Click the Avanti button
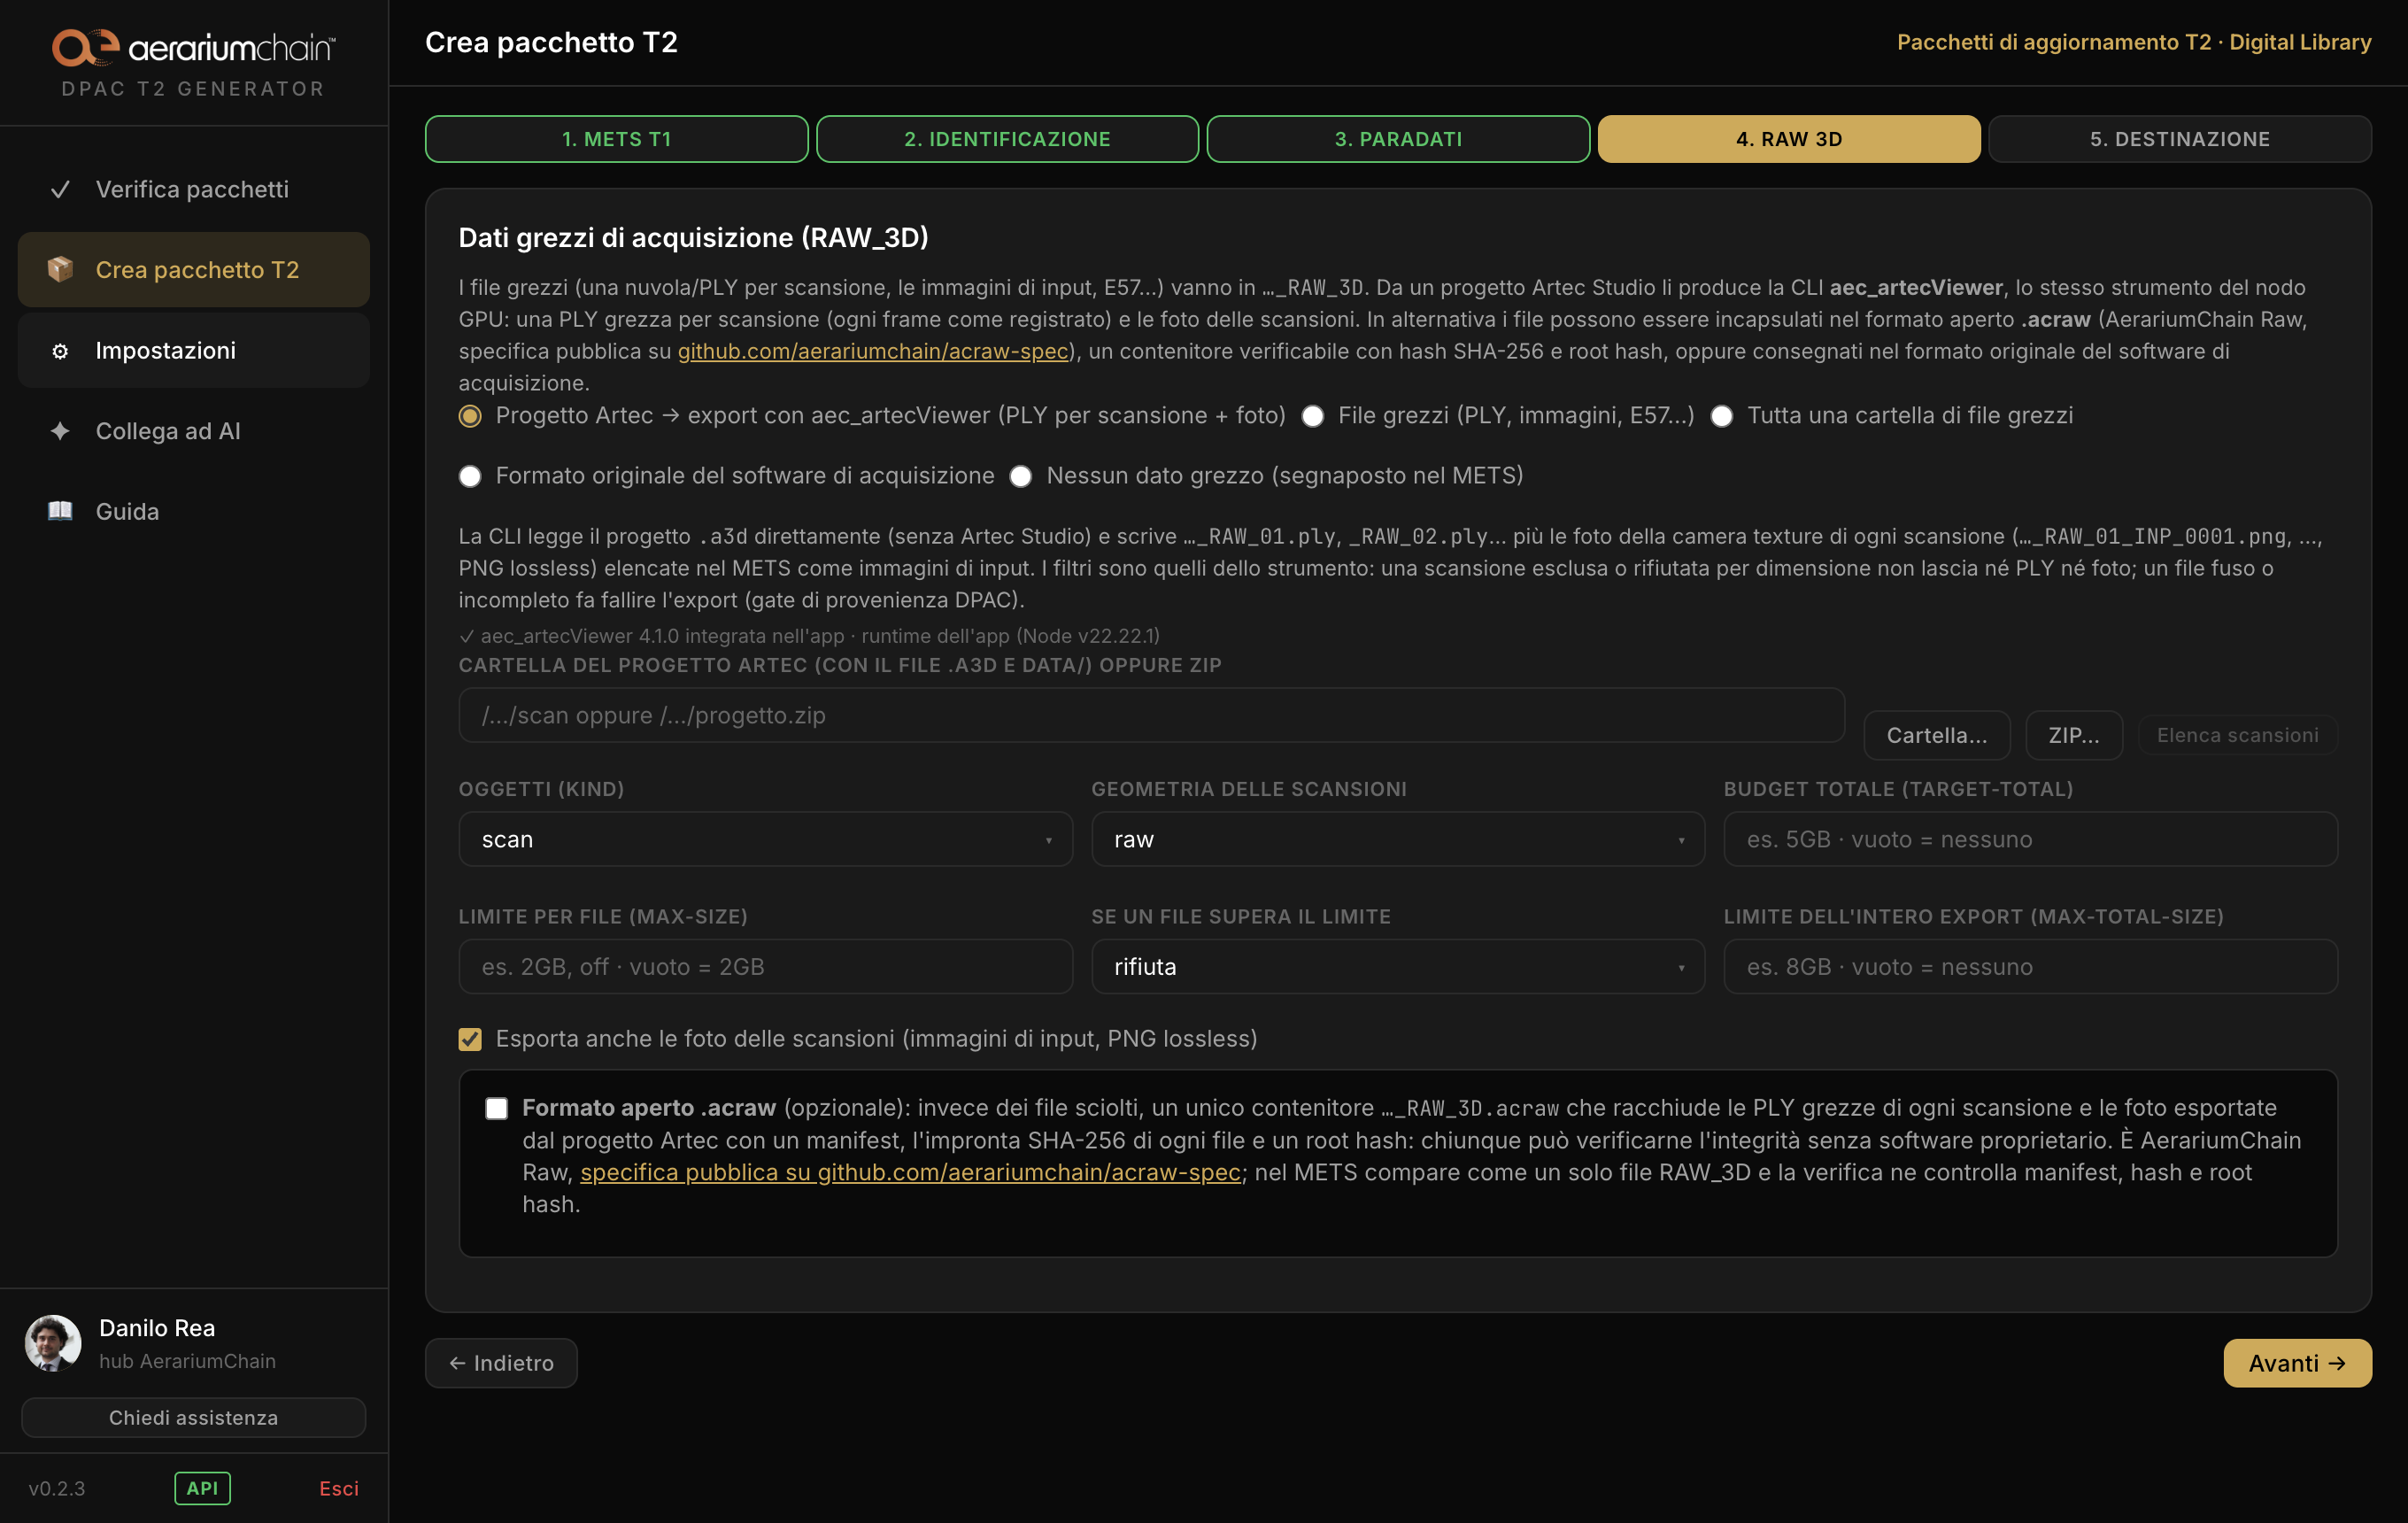This screenshot has width=2408, height=1523. (x=2297, y=1363)
